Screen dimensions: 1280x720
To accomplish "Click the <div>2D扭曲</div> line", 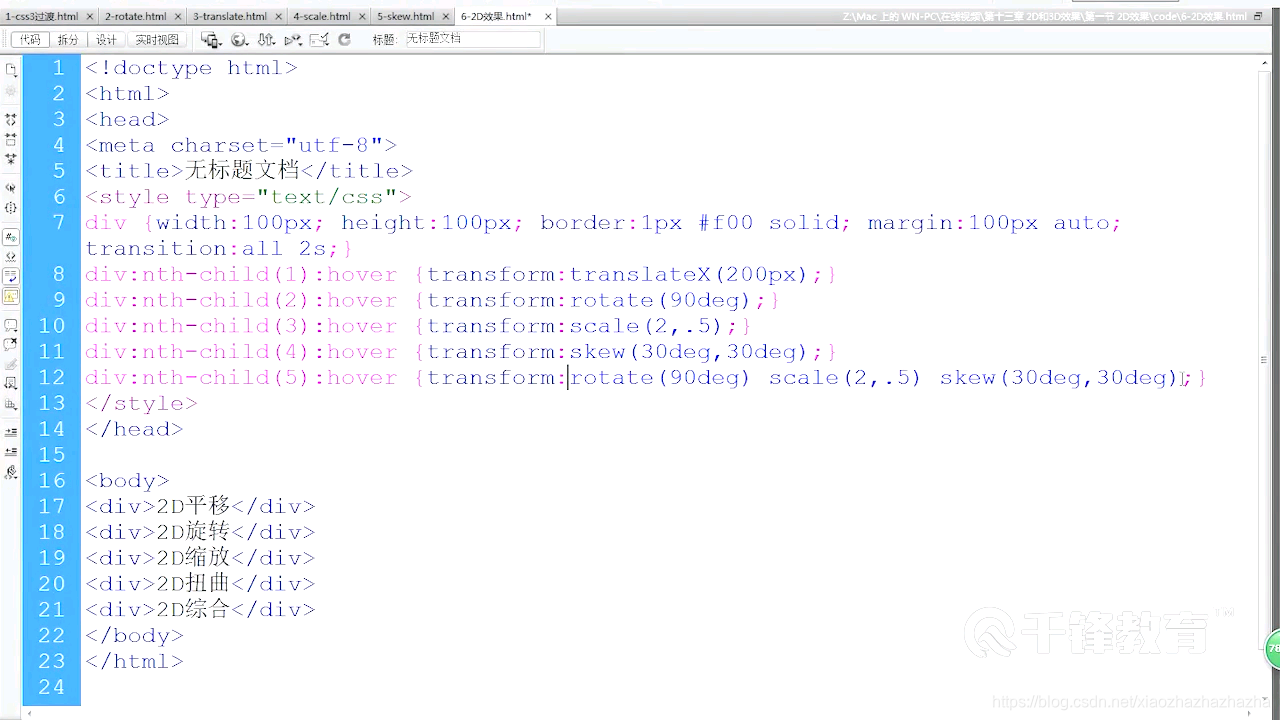I will (200, 584).
